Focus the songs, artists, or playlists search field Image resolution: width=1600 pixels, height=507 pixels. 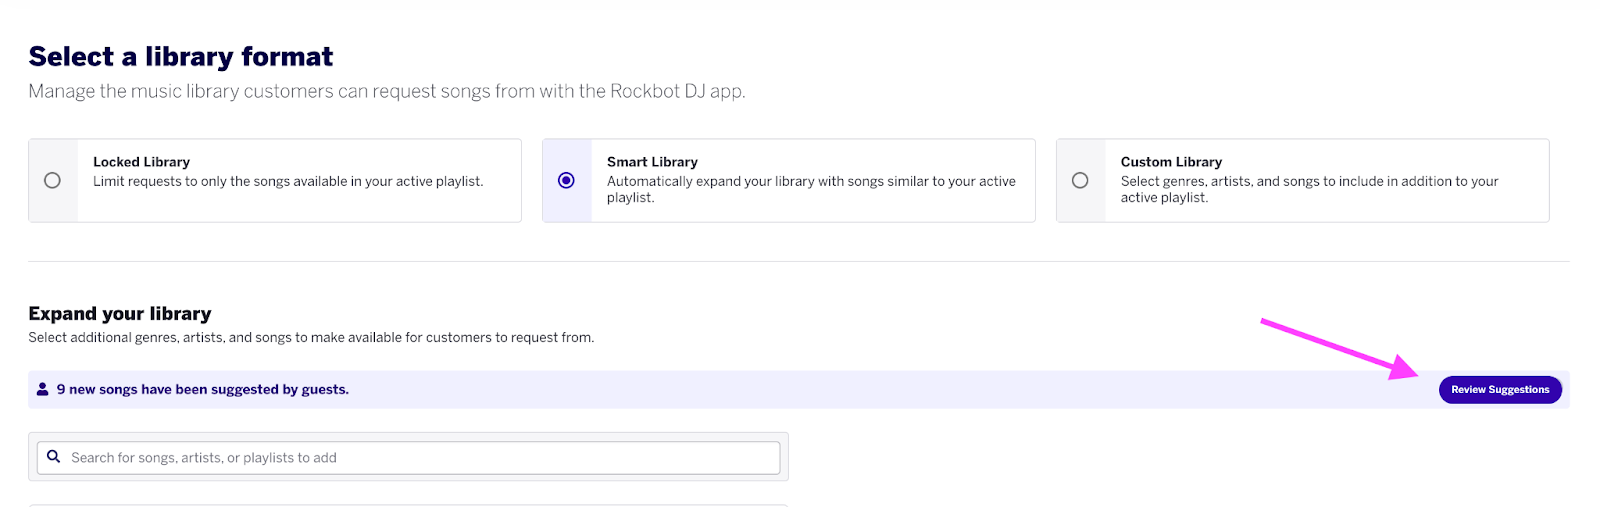click(408, 458)
